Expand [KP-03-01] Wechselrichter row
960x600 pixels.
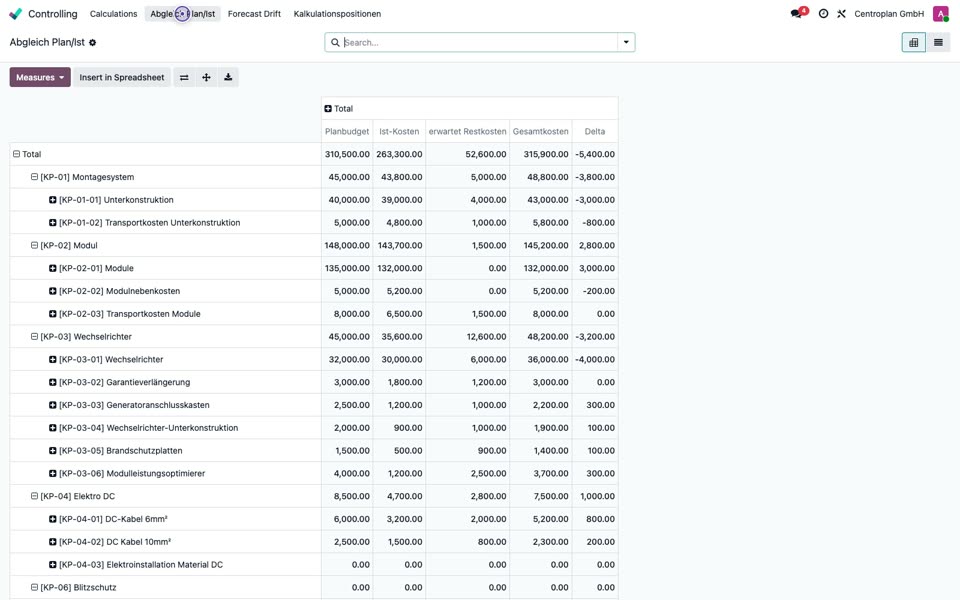click(165, 359)
